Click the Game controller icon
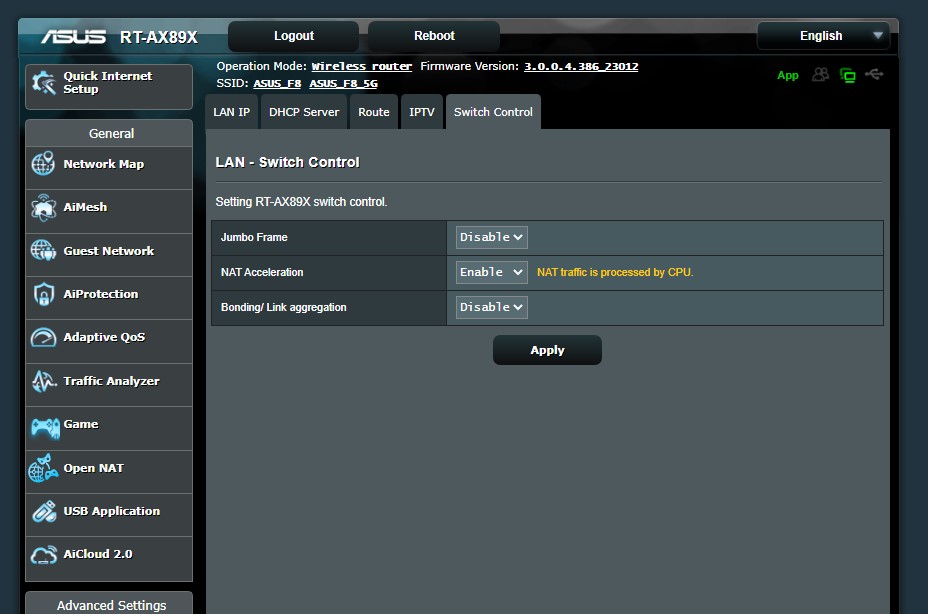 pyautogui.click(x=45, y=427)
